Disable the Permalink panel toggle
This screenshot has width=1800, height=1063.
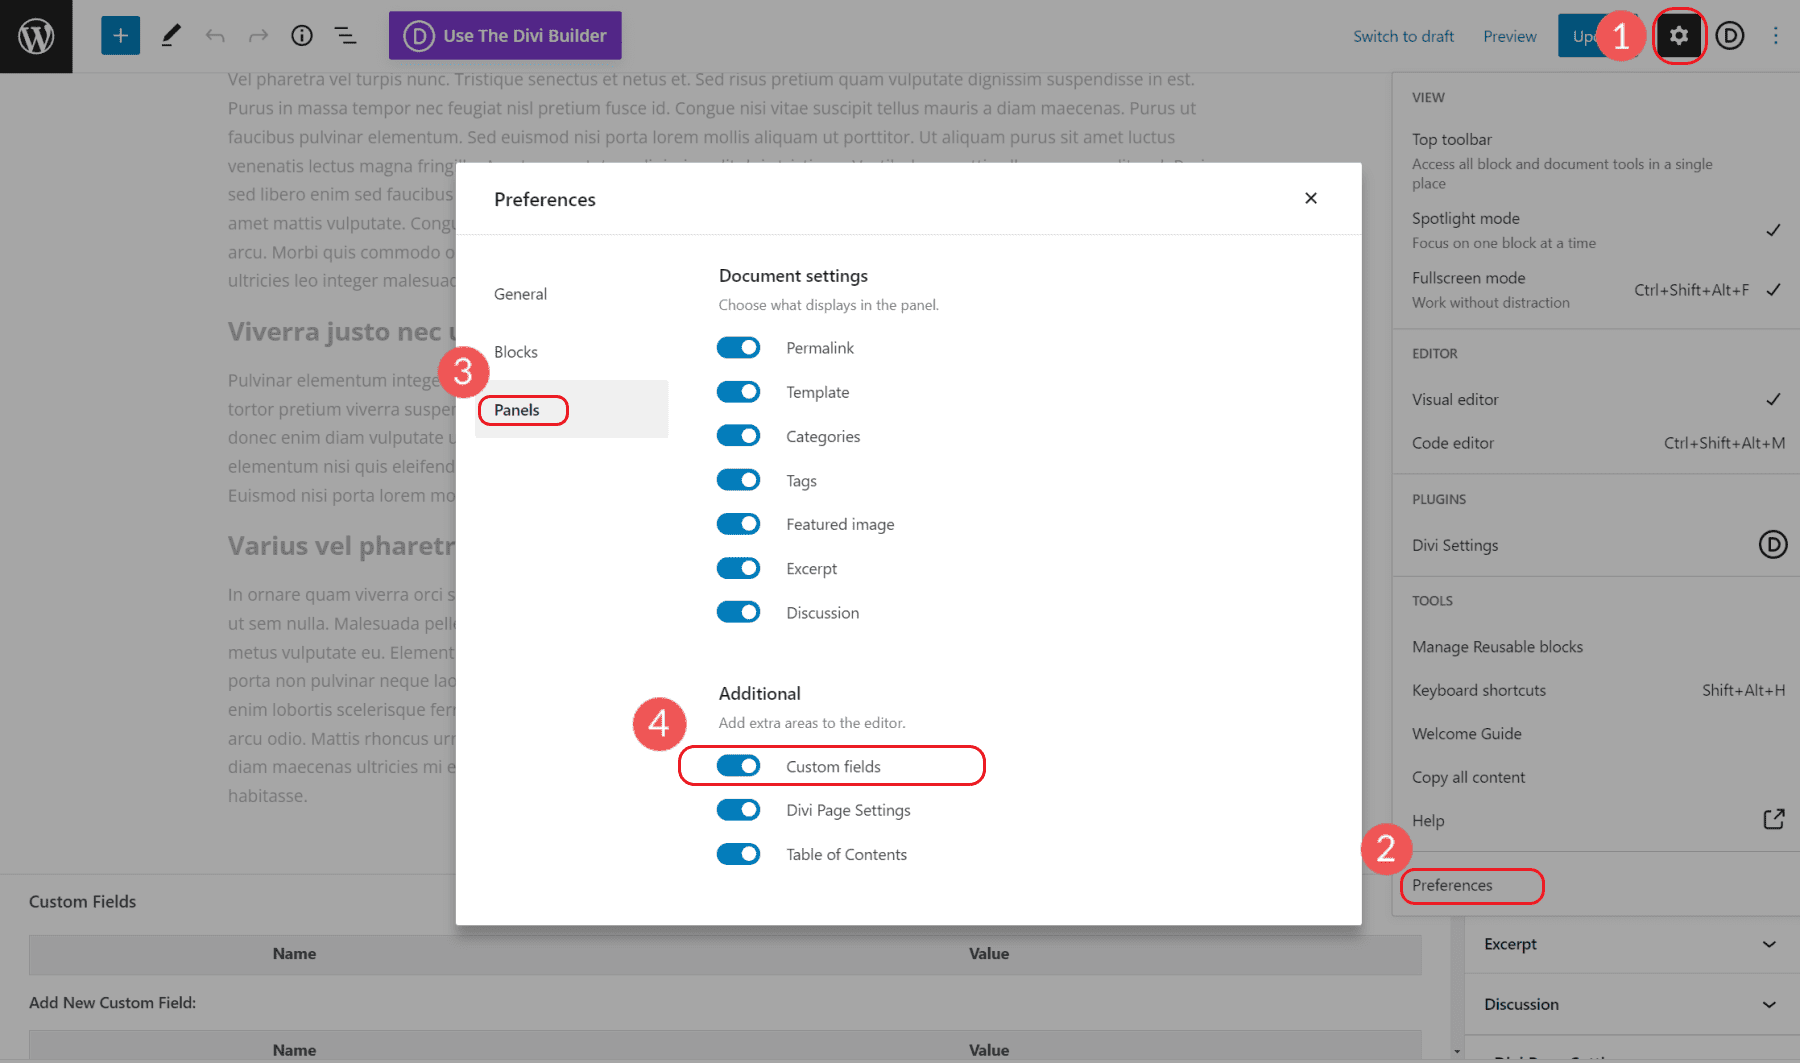pos(738,347)
